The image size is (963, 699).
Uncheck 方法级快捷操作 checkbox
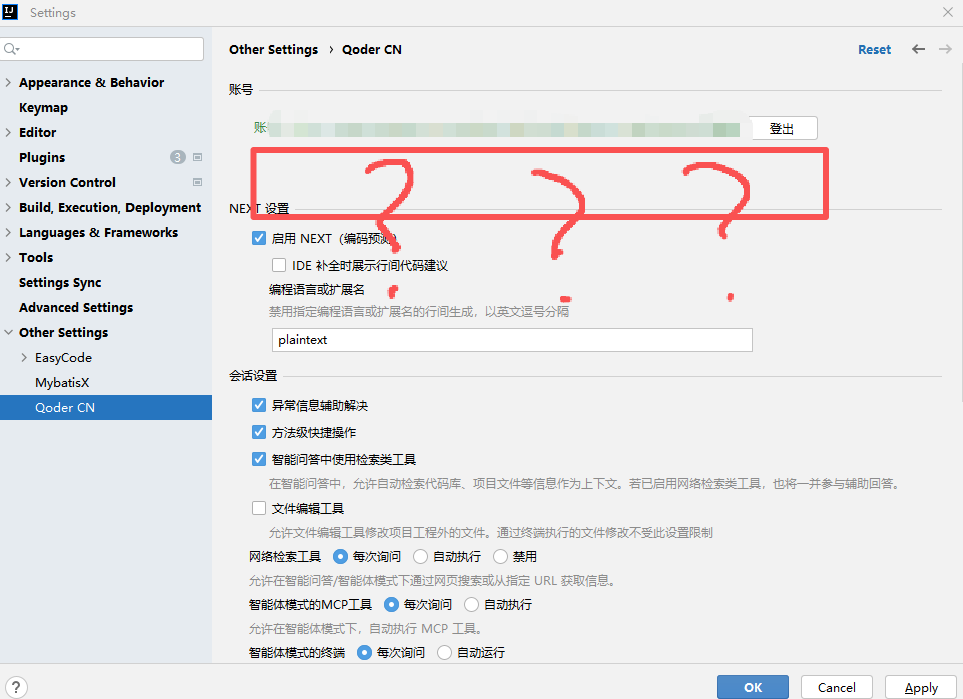coord(259,432)
